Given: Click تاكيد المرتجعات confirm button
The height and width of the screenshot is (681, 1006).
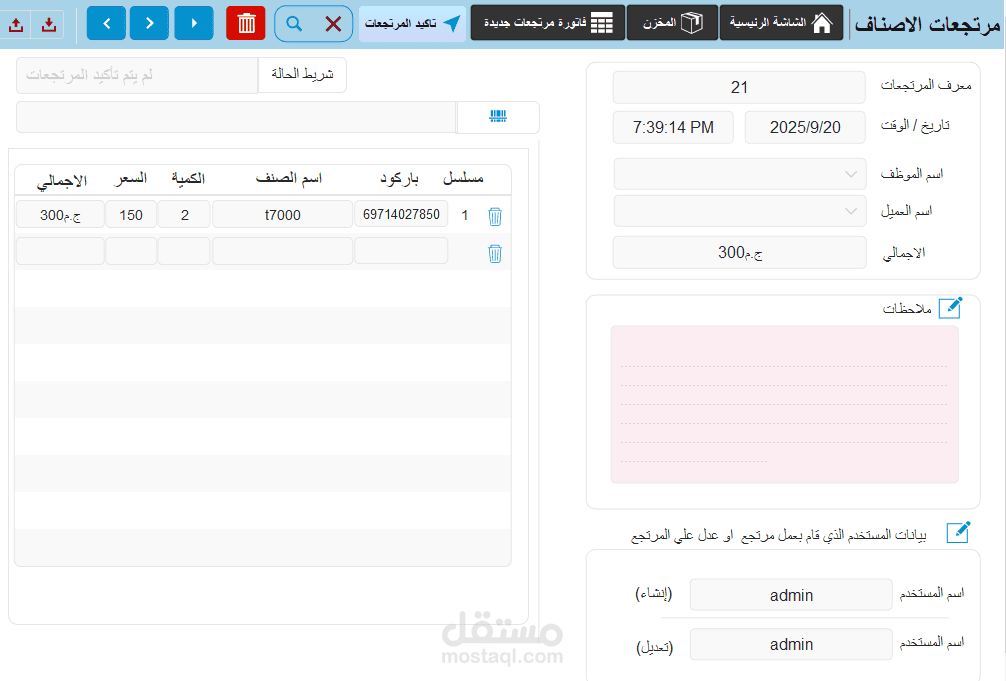Looking at the screenshot, I should 413,24.
